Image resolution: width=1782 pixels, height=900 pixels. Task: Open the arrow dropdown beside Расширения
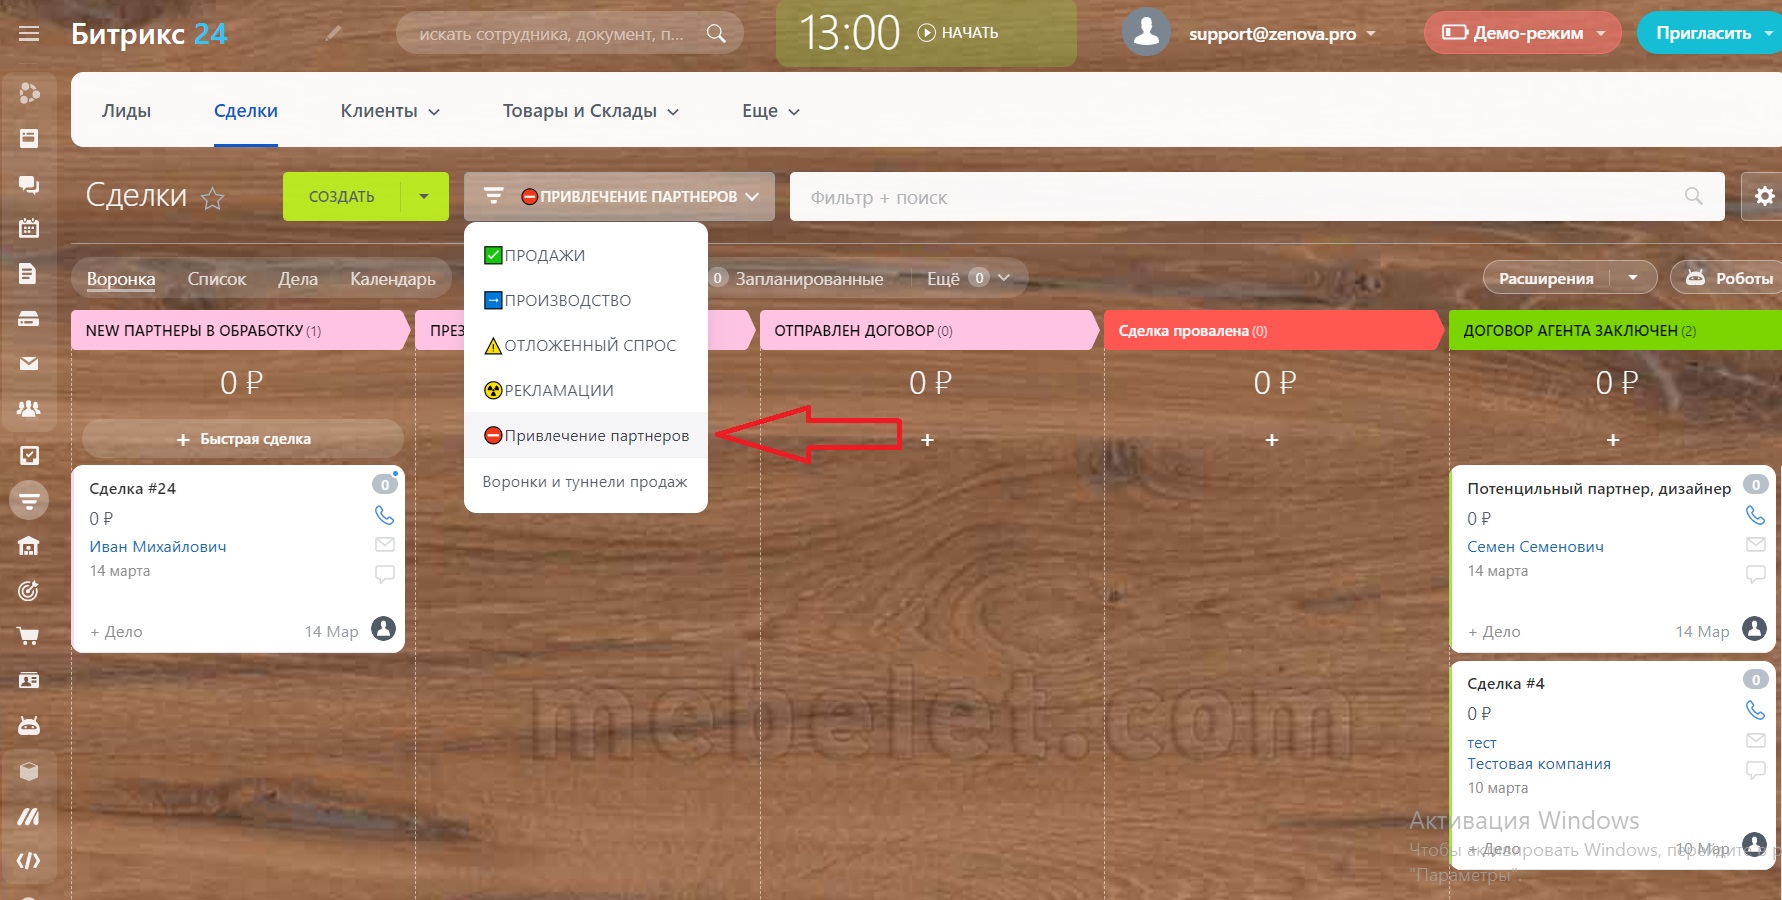click(x=1633, y=278)
